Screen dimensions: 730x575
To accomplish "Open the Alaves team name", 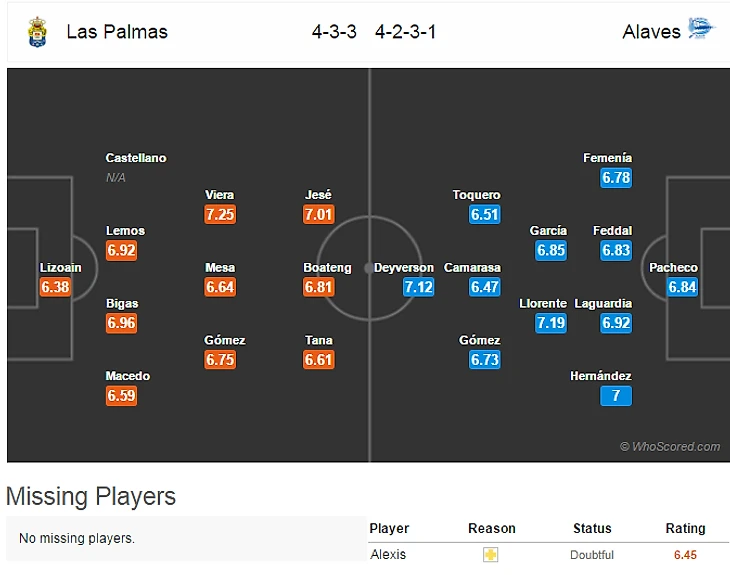I will (x=651, y=31).
